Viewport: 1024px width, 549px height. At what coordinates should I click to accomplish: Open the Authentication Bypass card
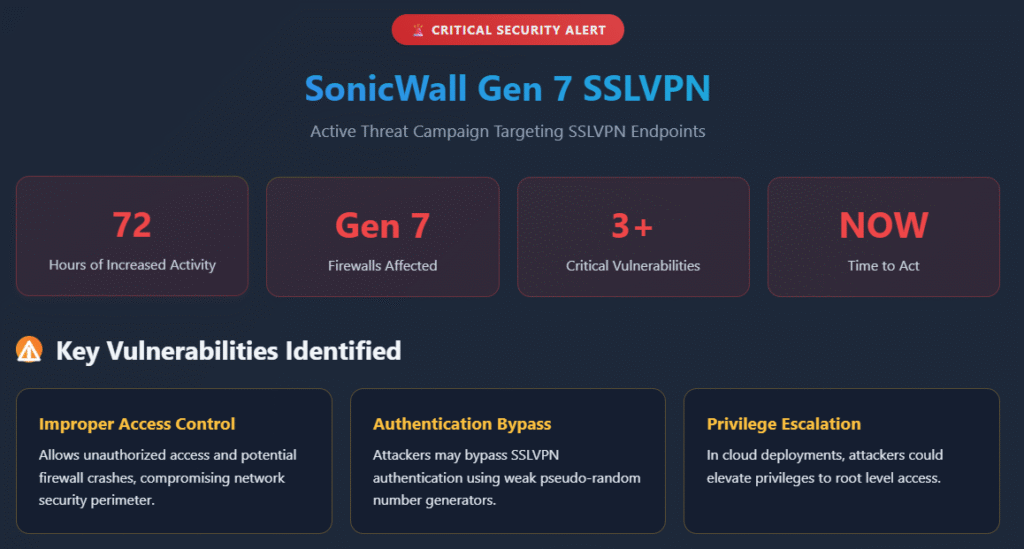click(508, 461)
